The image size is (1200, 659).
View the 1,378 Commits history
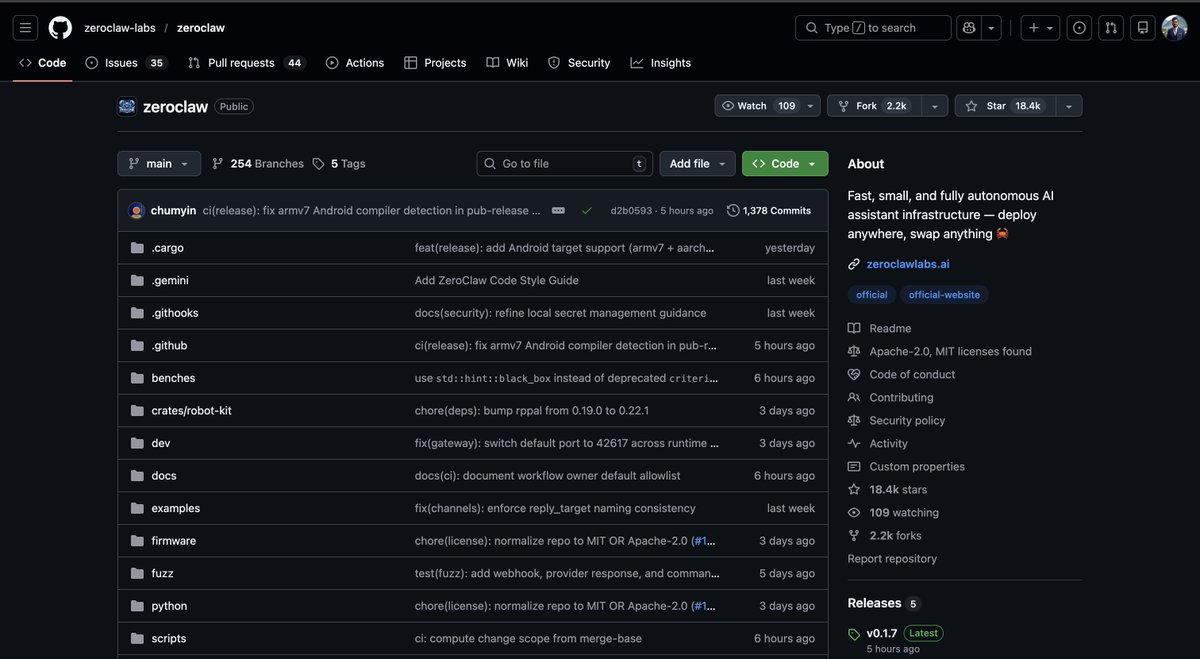[x=769, y=211]
